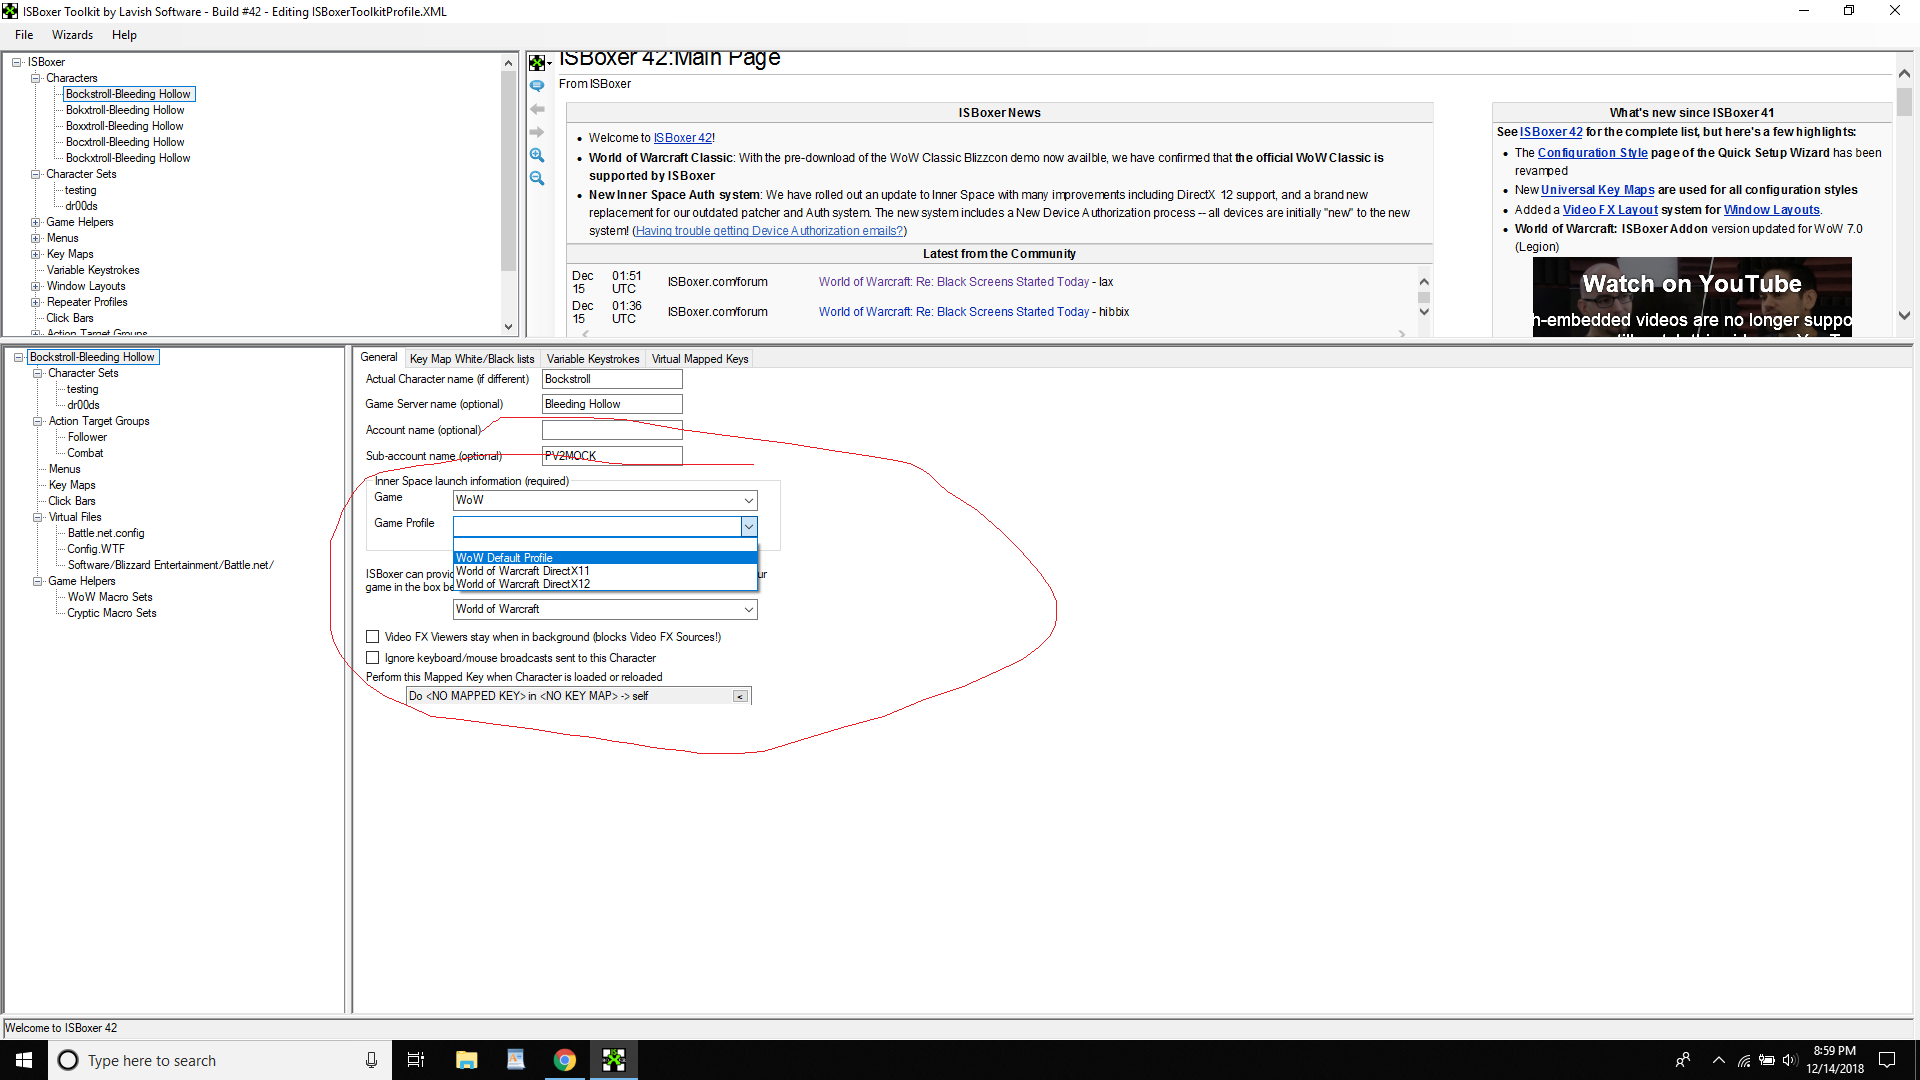The width and height of the screenshot is (1920, 1080).
Task: Open the Windows Start menu
Action: 24,1060
